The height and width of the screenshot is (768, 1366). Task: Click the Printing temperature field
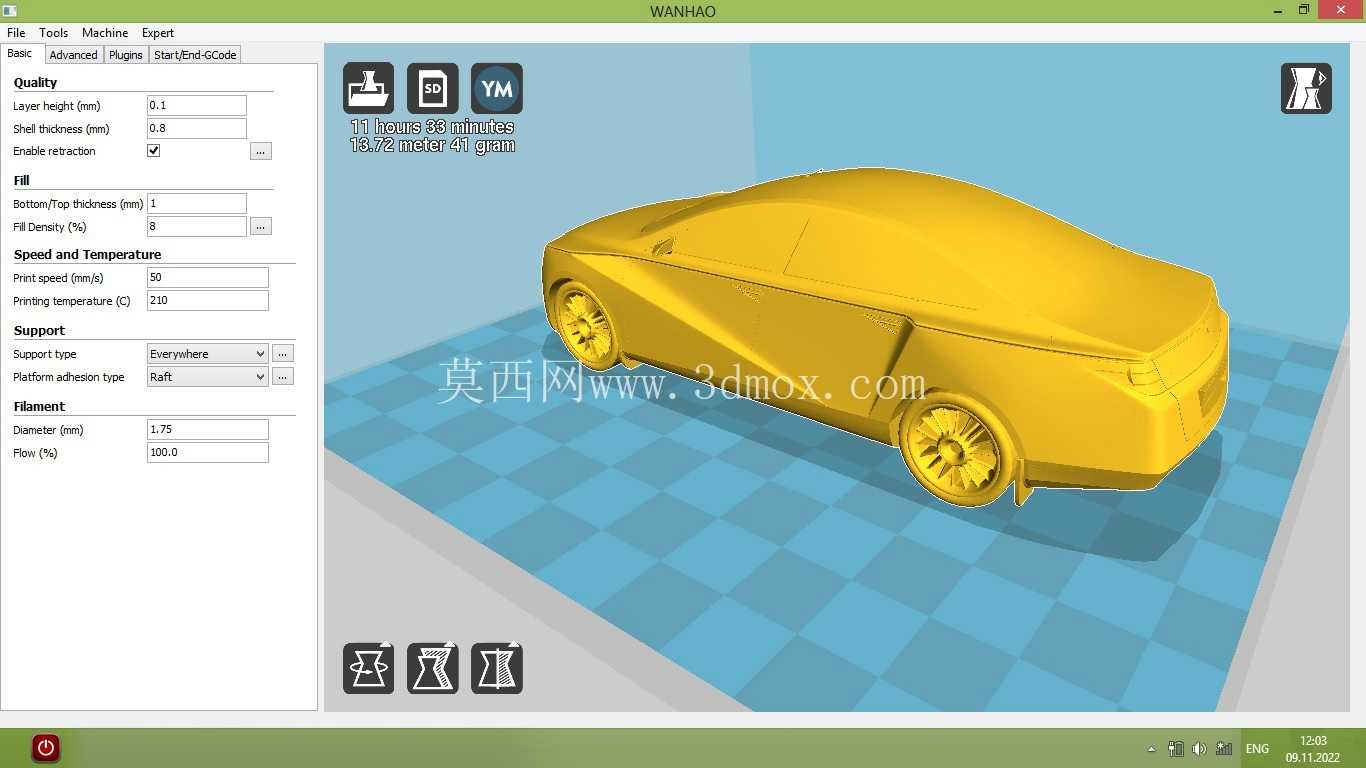[208, 301]
